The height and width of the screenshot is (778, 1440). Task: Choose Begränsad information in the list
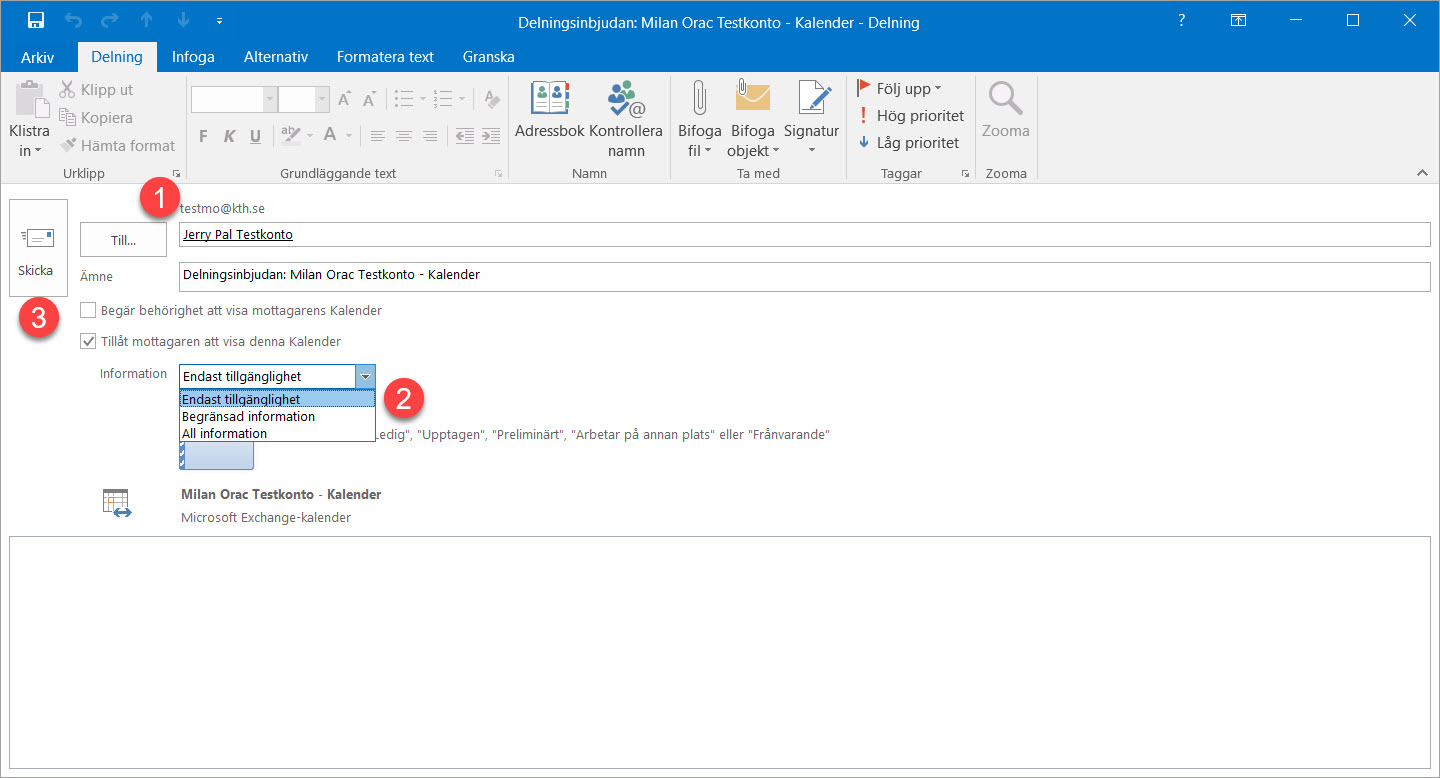(x=277, y=416)
